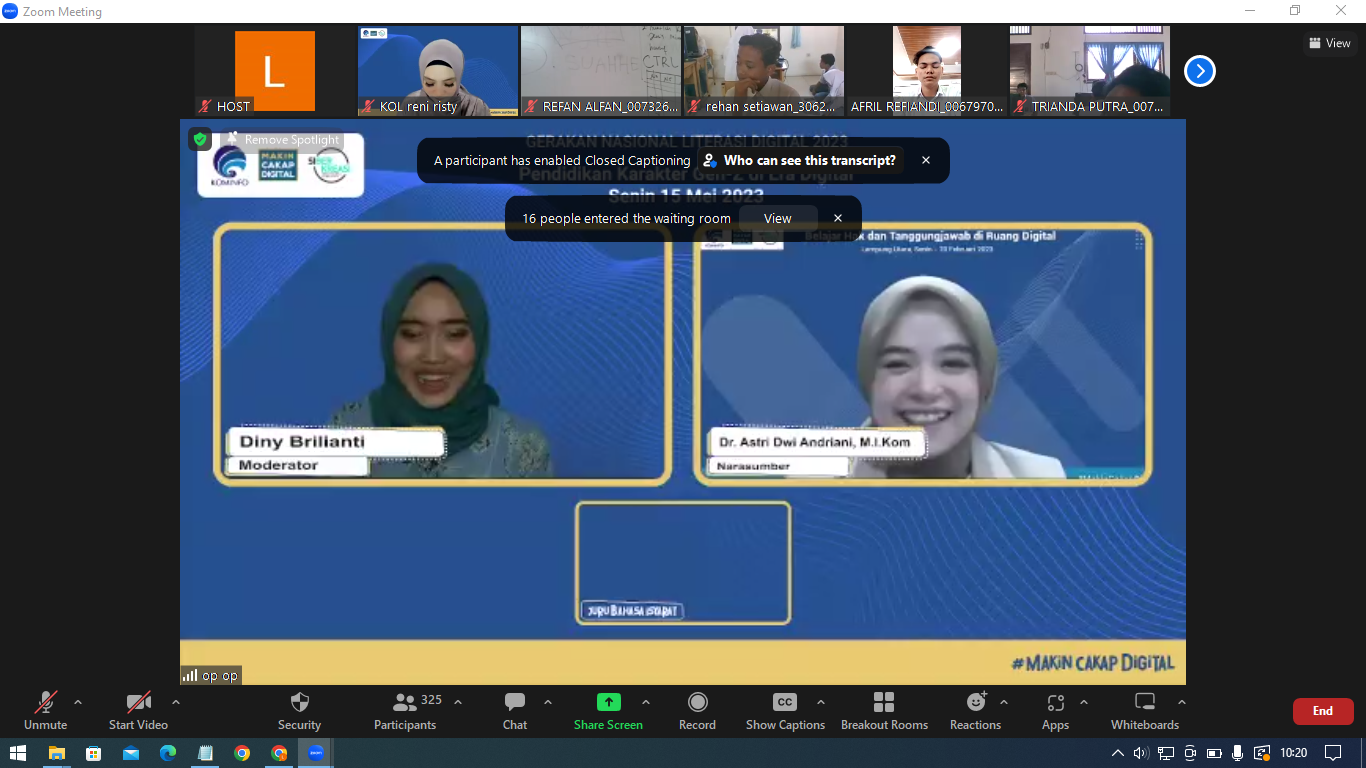1366x768 pixels.
Task: Select the TRIANDA PUTRA video thumbnail
Action: pos(1090,71)
